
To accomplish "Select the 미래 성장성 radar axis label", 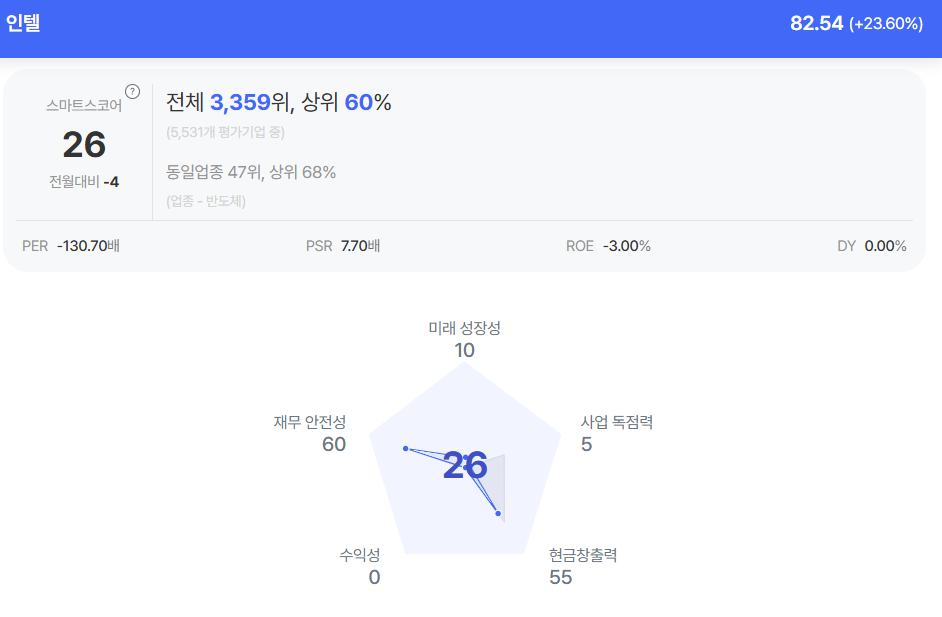I will tap(464, 328).
